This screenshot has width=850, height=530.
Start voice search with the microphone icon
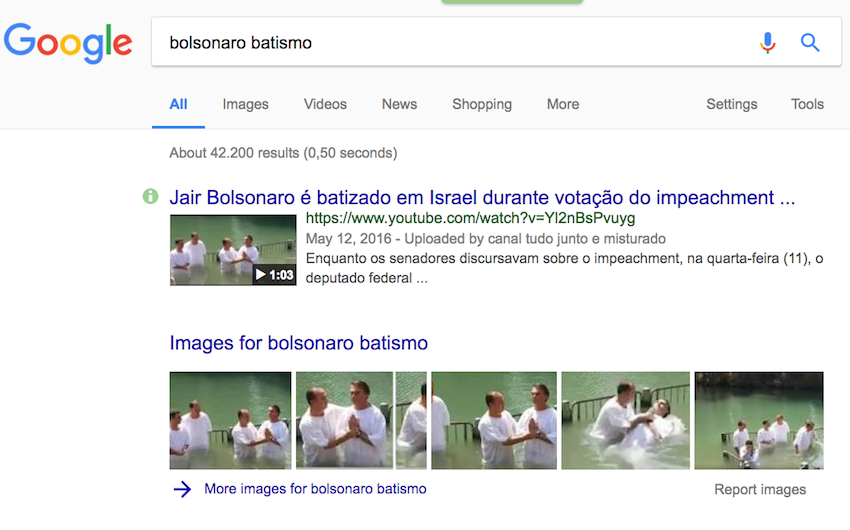pos(767,43)
